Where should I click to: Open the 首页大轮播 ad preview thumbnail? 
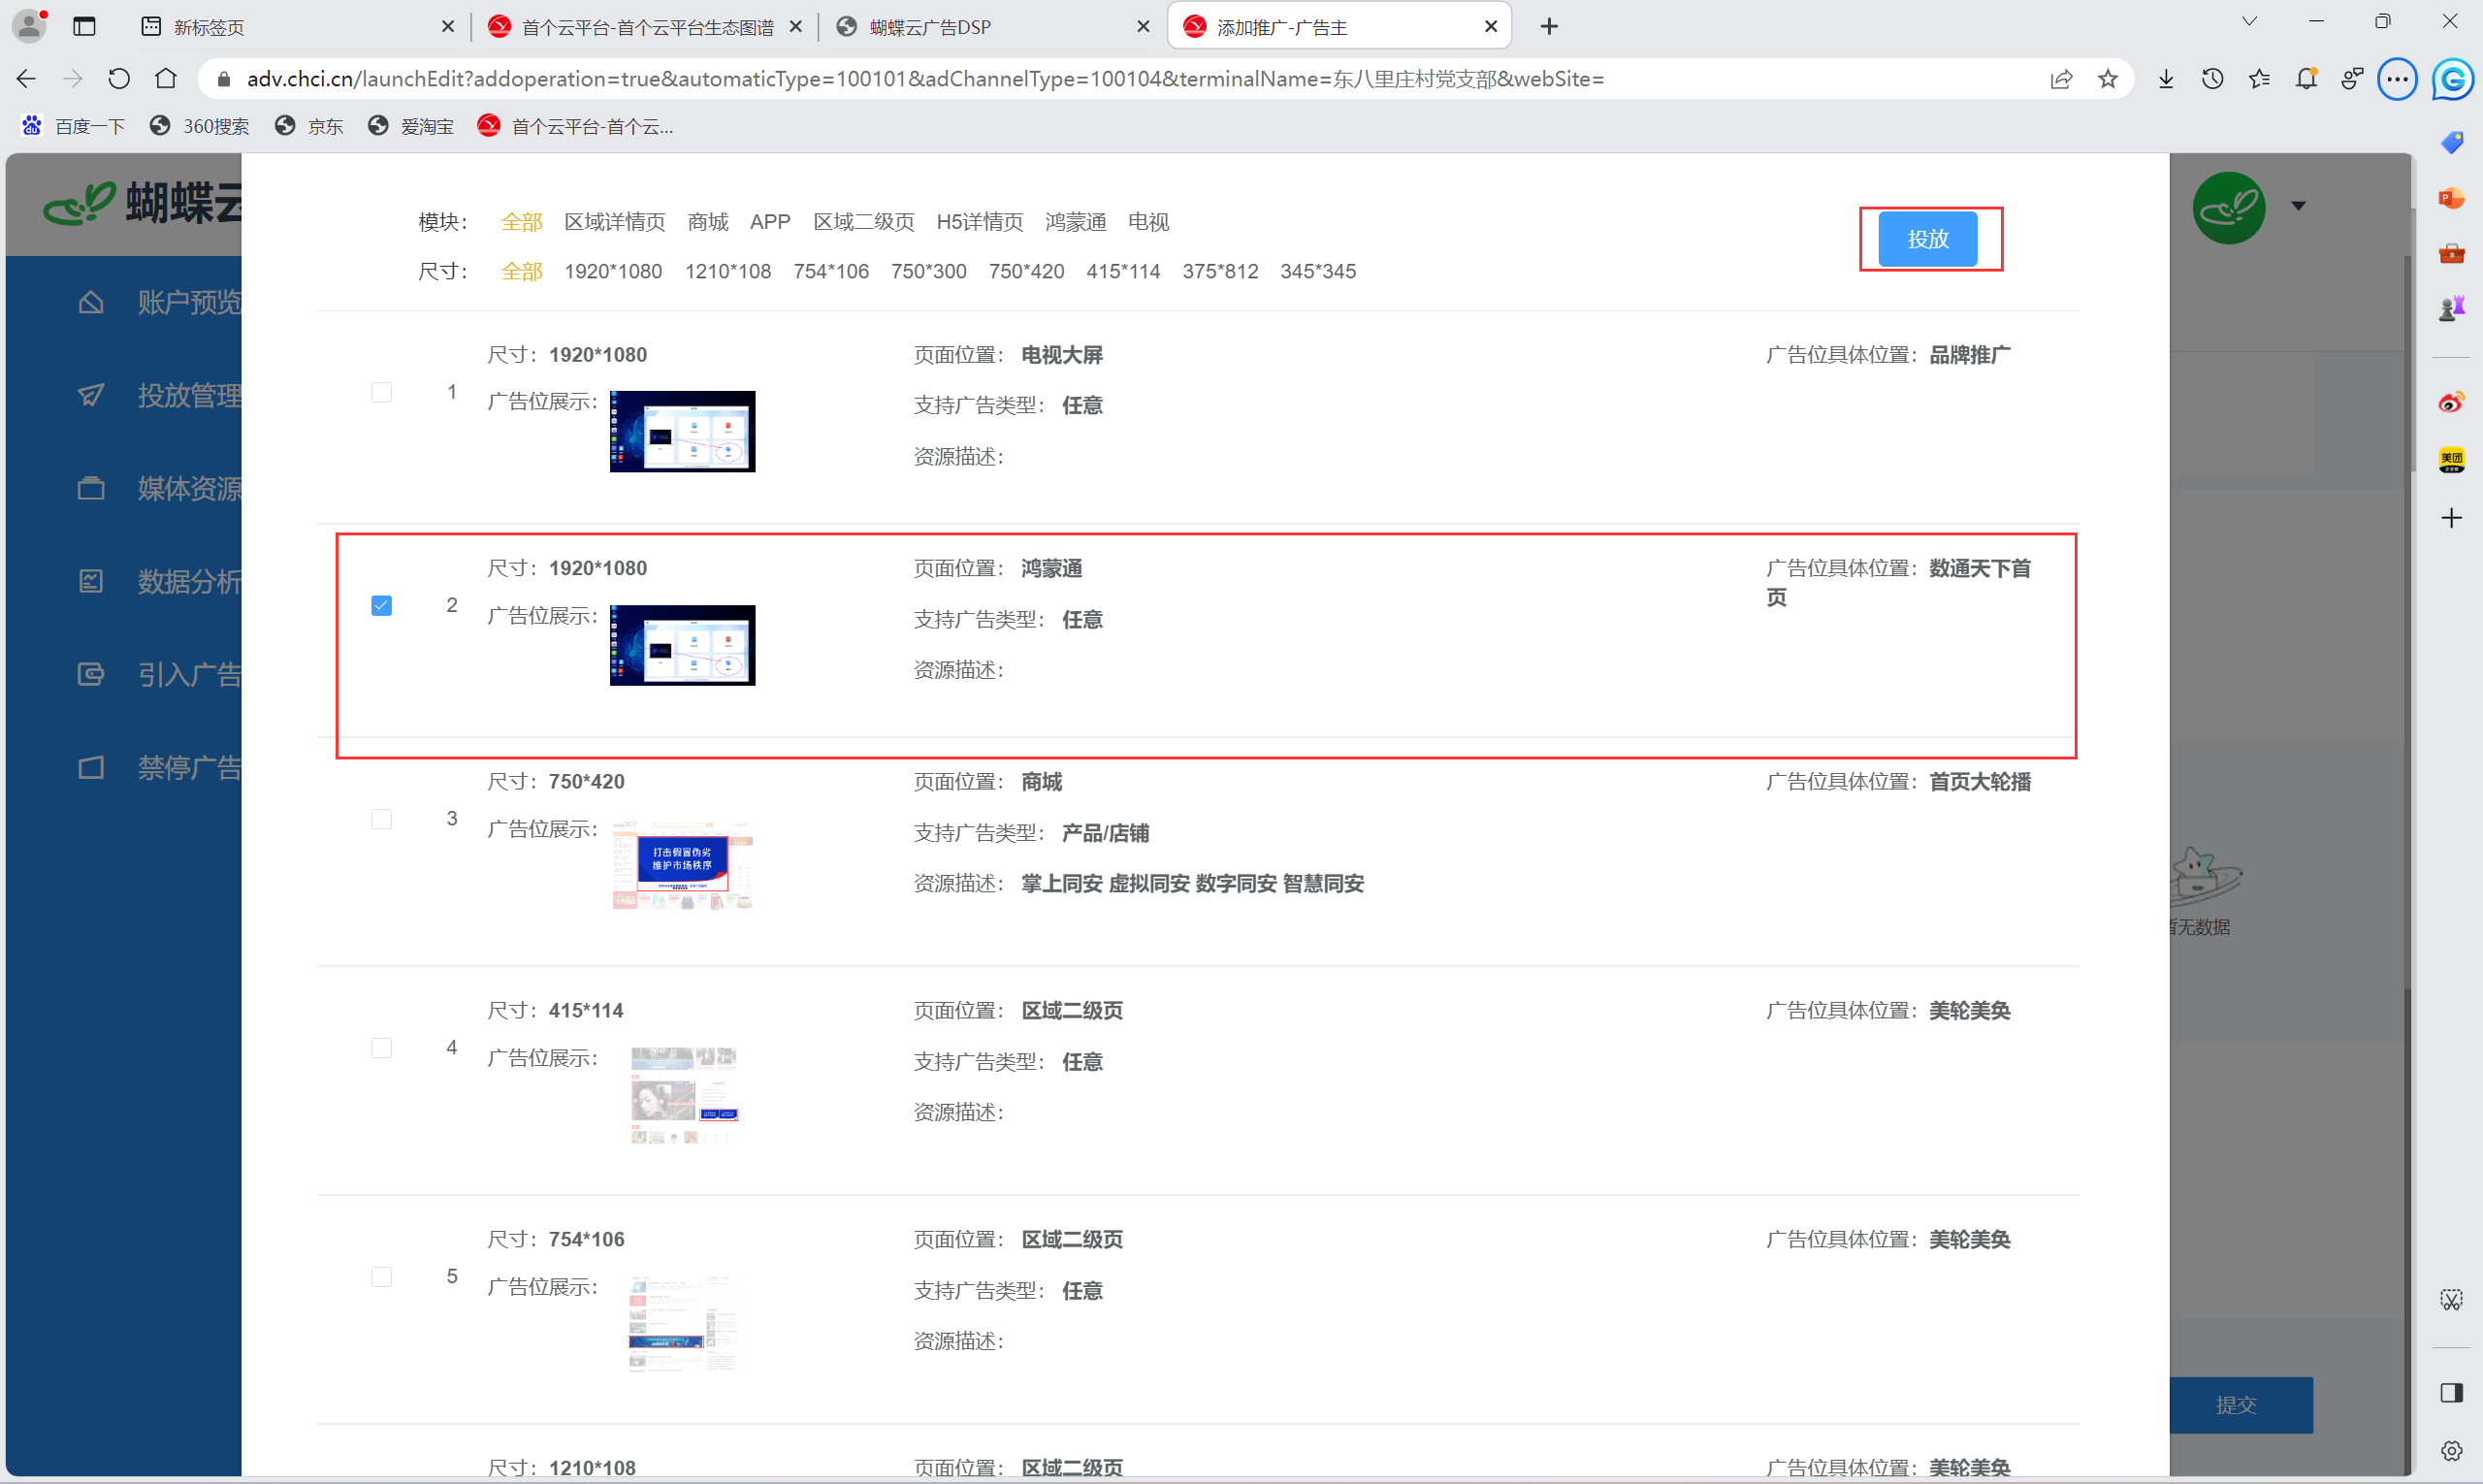(x=682, y=865)
